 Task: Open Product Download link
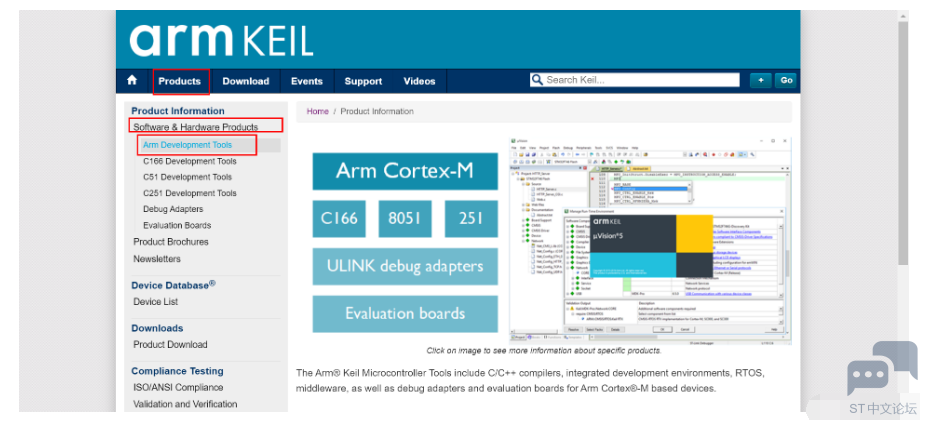pyautogui.click(x=170, y=344)
